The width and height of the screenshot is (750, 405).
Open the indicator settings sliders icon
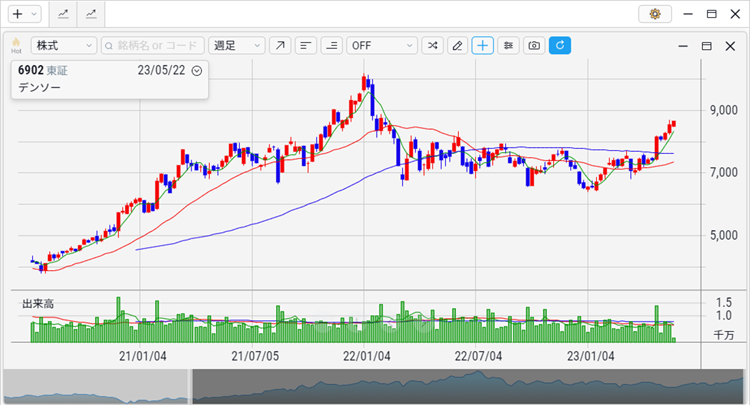coord(509,46)
